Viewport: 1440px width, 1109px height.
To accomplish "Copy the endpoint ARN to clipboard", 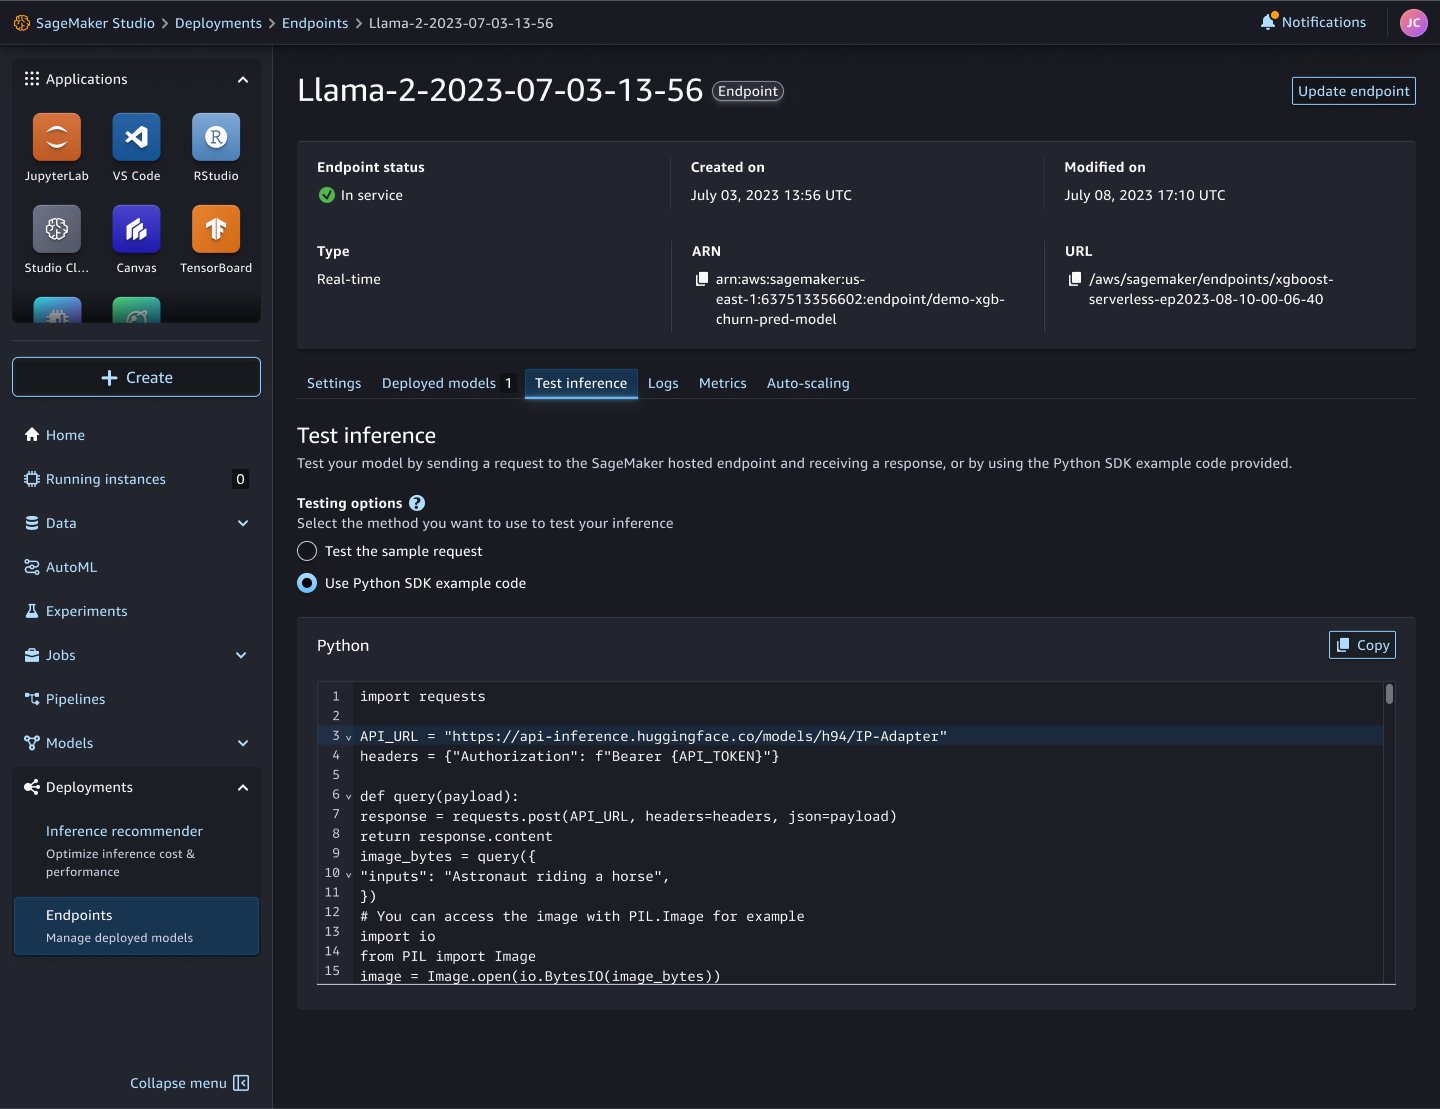I will point(702,279).
